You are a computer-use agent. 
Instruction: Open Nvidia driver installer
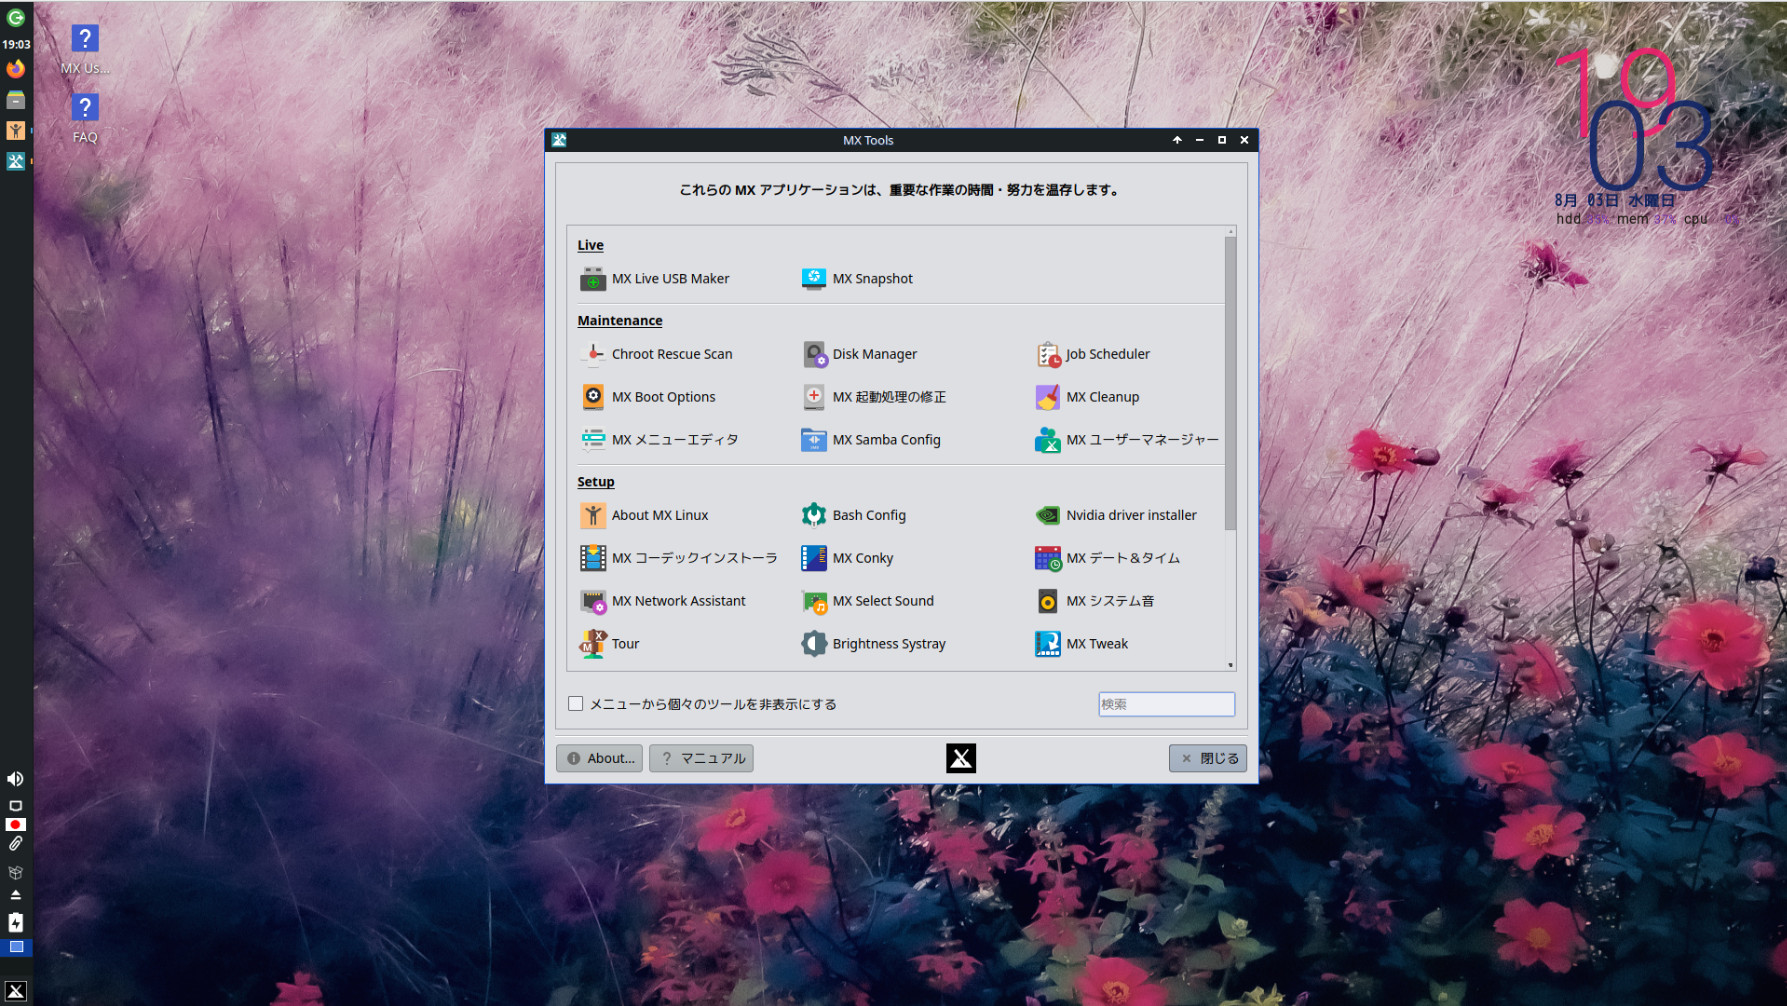tap(1116, 515)
